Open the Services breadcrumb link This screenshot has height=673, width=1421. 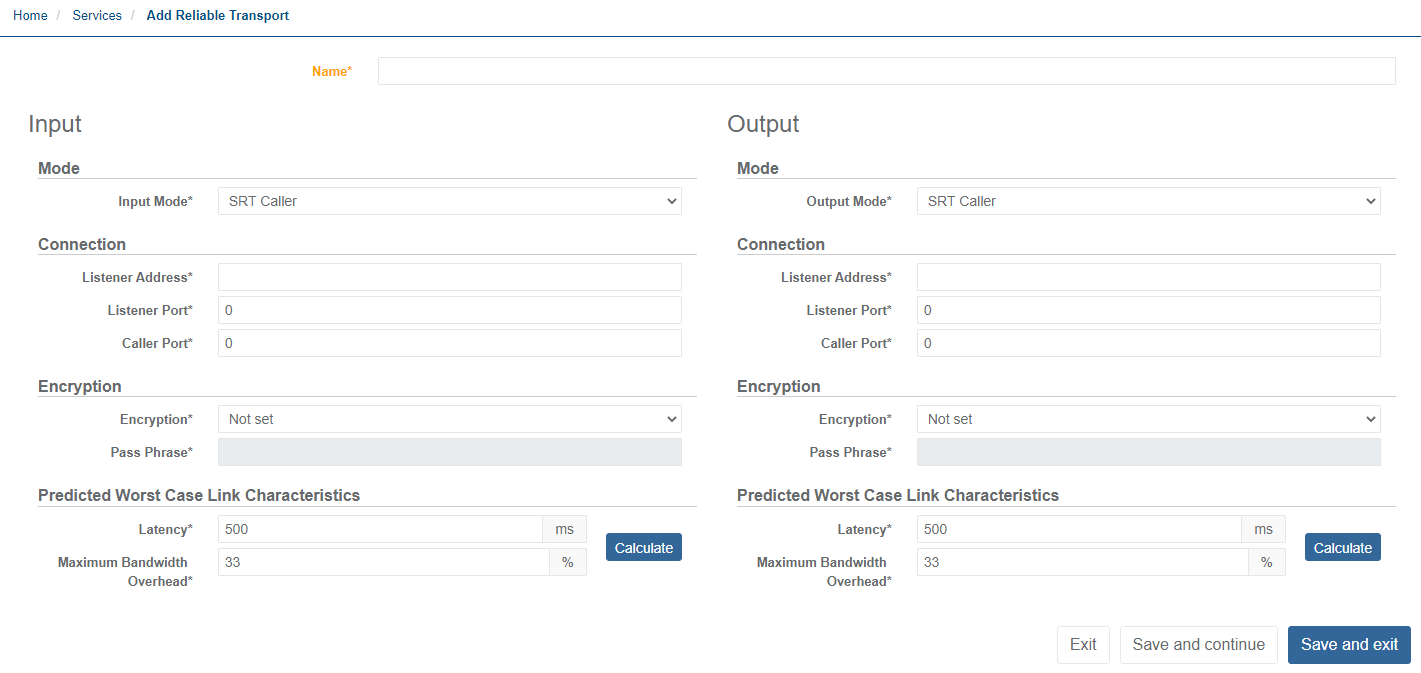97,16
